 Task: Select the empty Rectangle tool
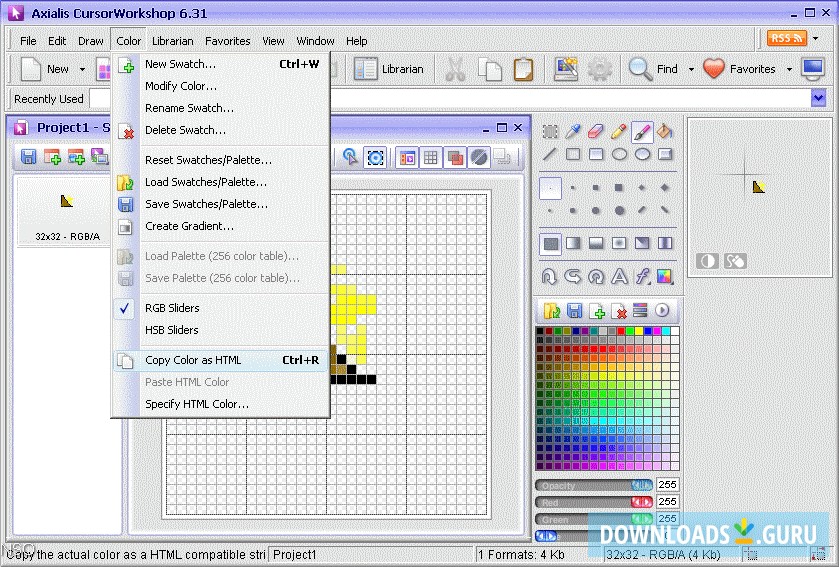point(573,155)
